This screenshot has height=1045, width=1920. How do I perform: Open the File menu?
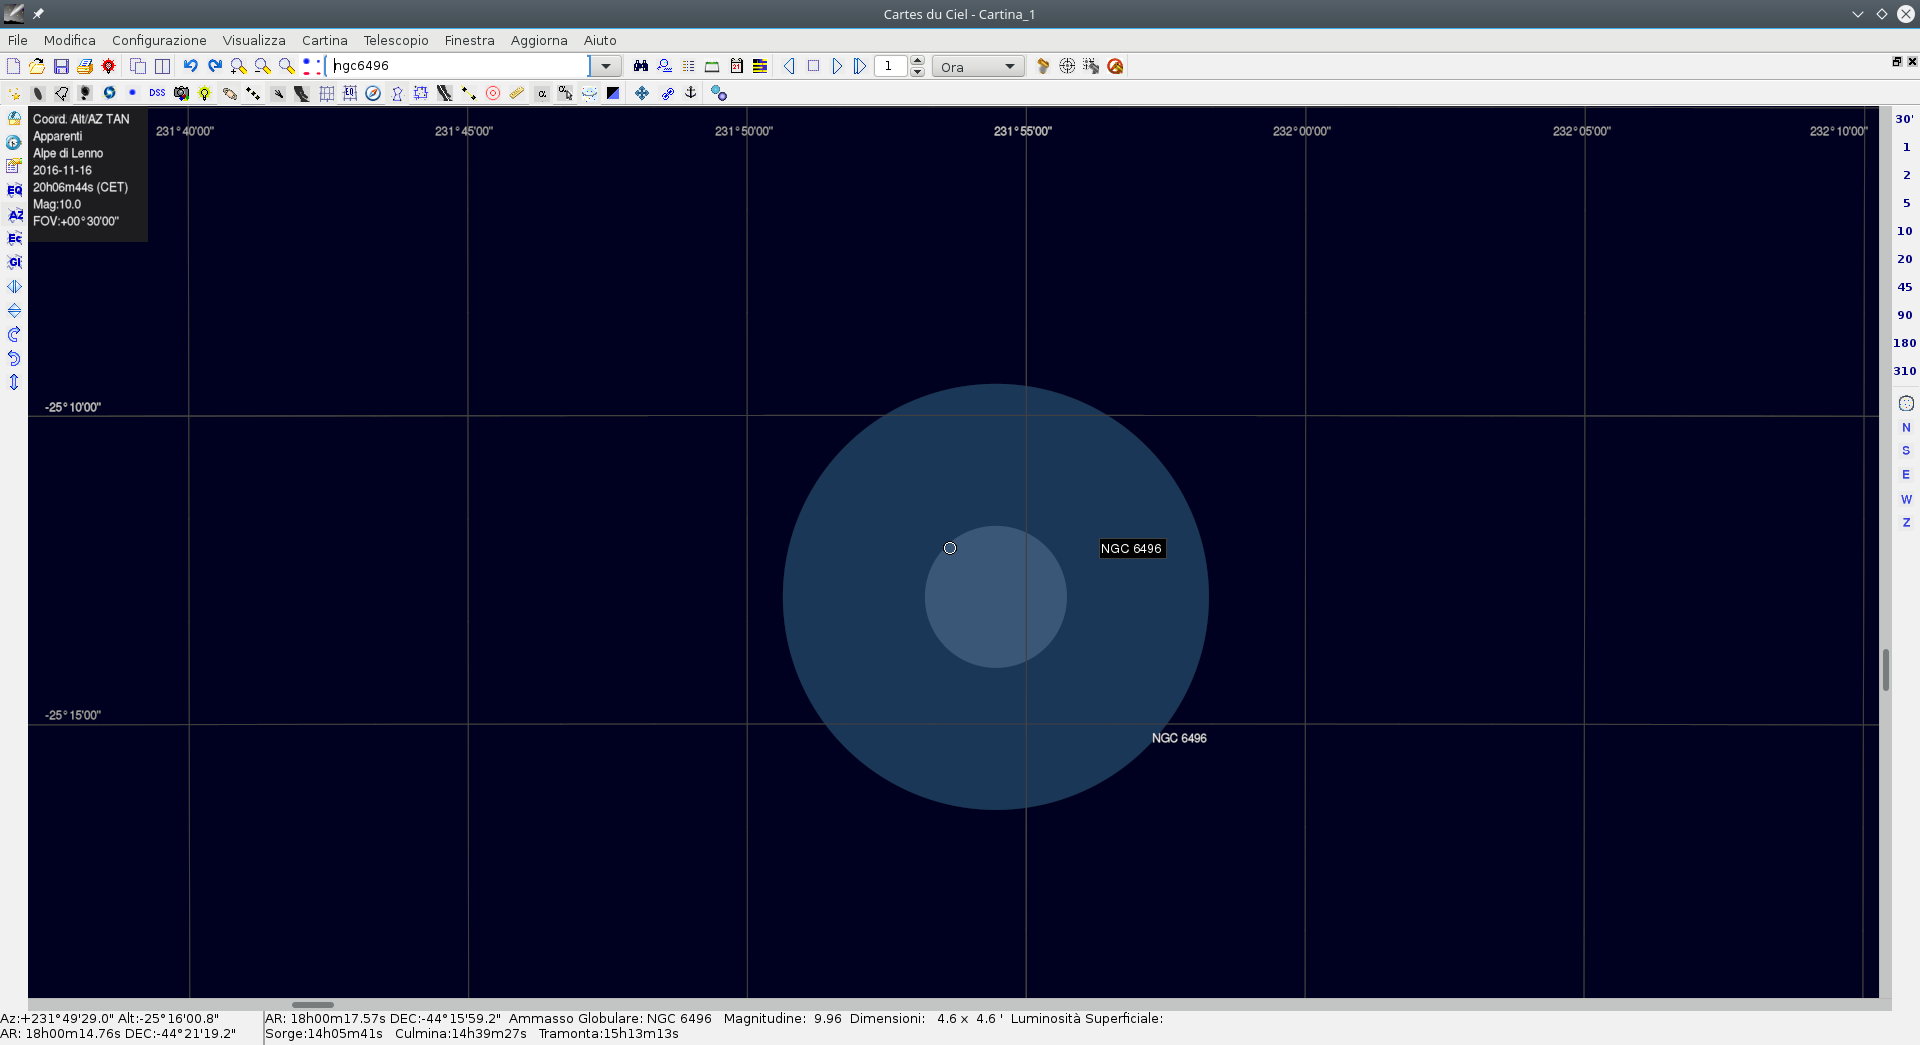point(18,40)
